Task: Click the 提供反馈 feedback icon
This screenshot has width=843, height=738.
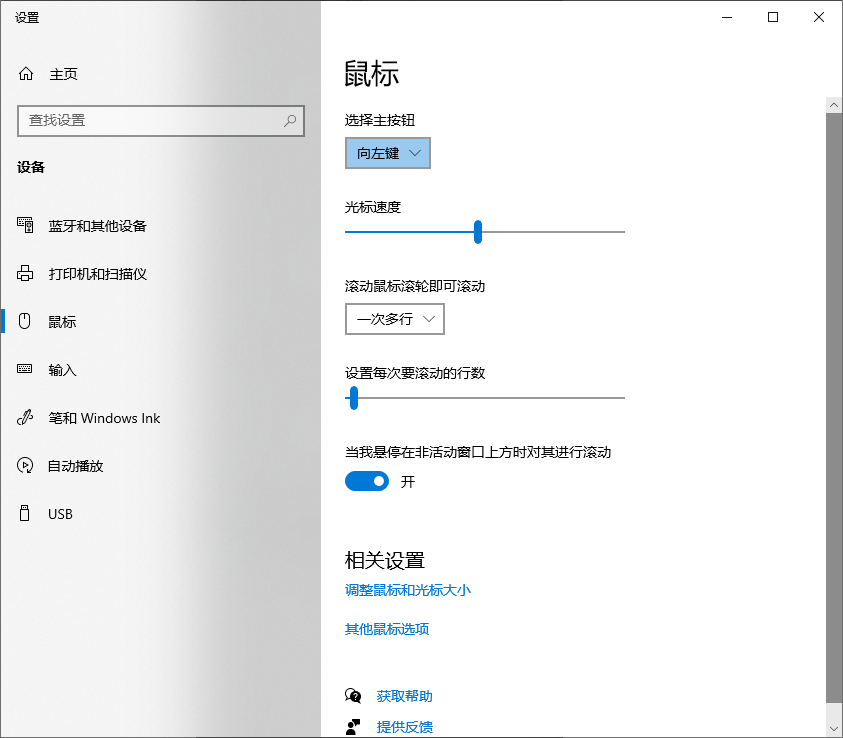Action: 353,726
